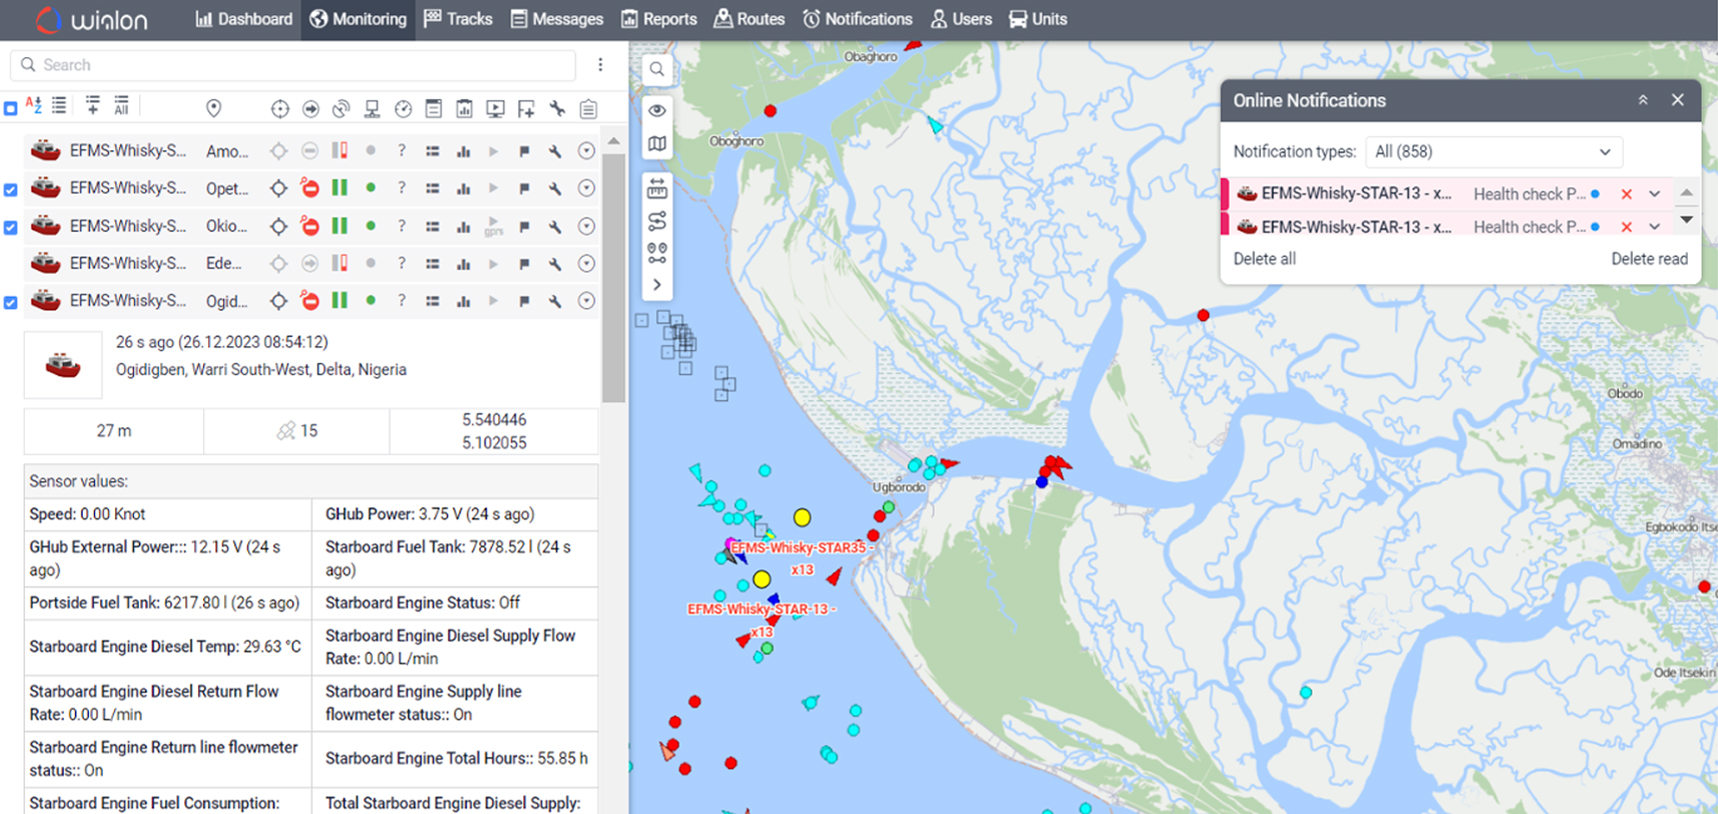
Task: Click the flag icon on Amo... row
Action: coord(524,152)
